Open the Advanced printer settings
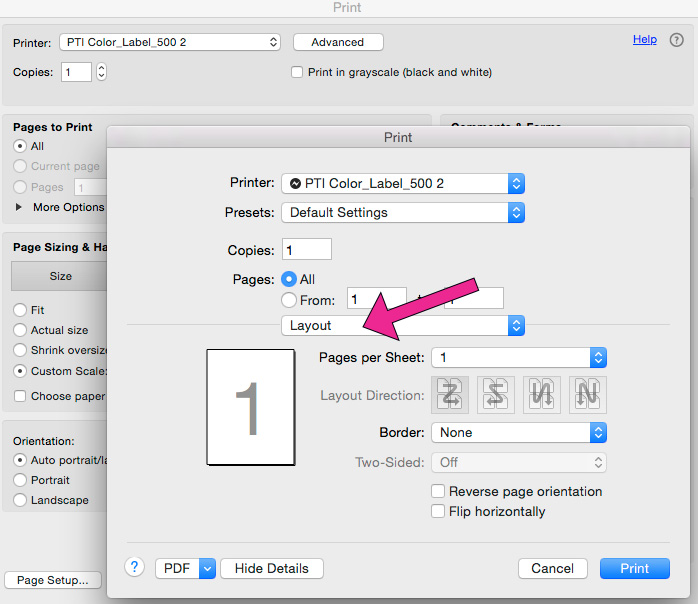698x604 pixels. (x=338, y=42)
